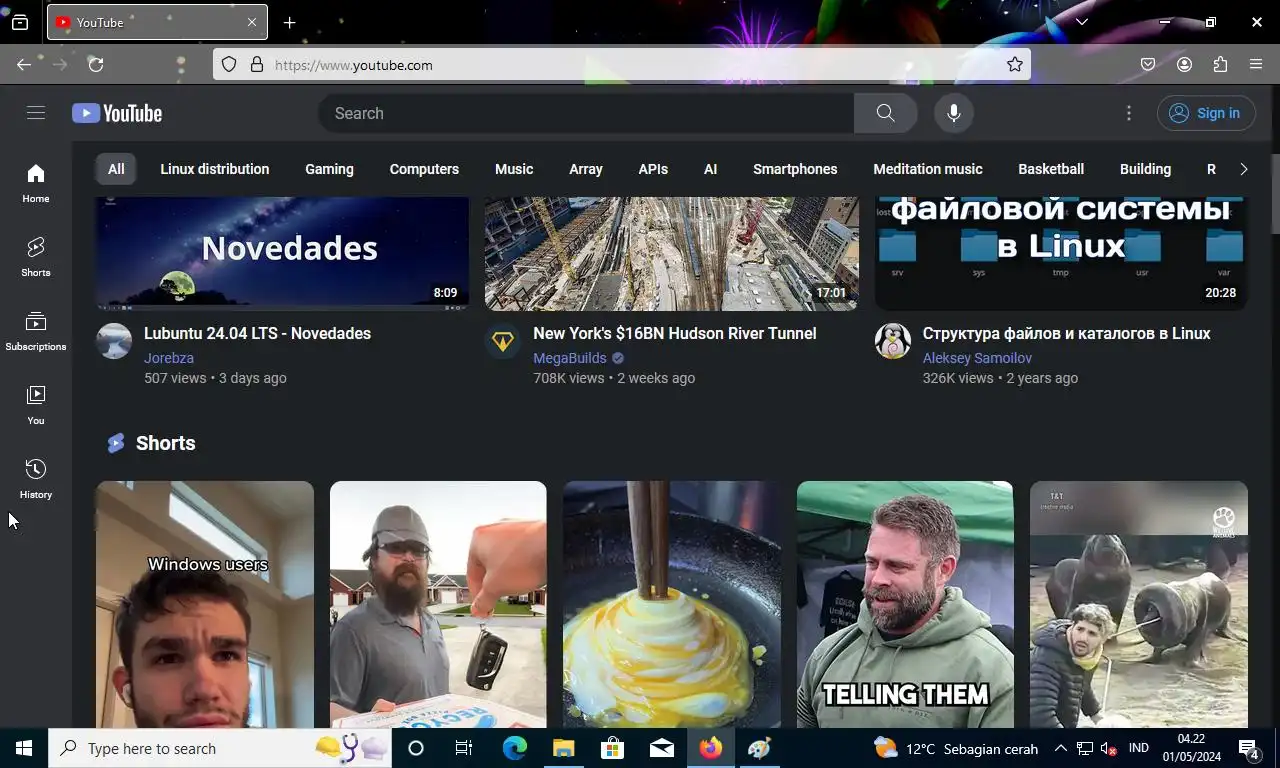Show more category chips with arrow
Screen dimensions: 1280x768
(x=1243, y=169)
